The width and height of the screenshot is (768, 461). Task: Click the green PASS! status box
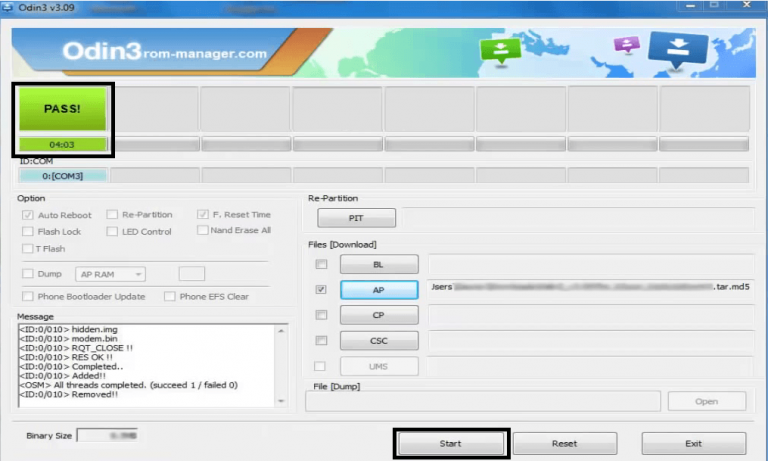pyautogui.click(x=63, y=109)
